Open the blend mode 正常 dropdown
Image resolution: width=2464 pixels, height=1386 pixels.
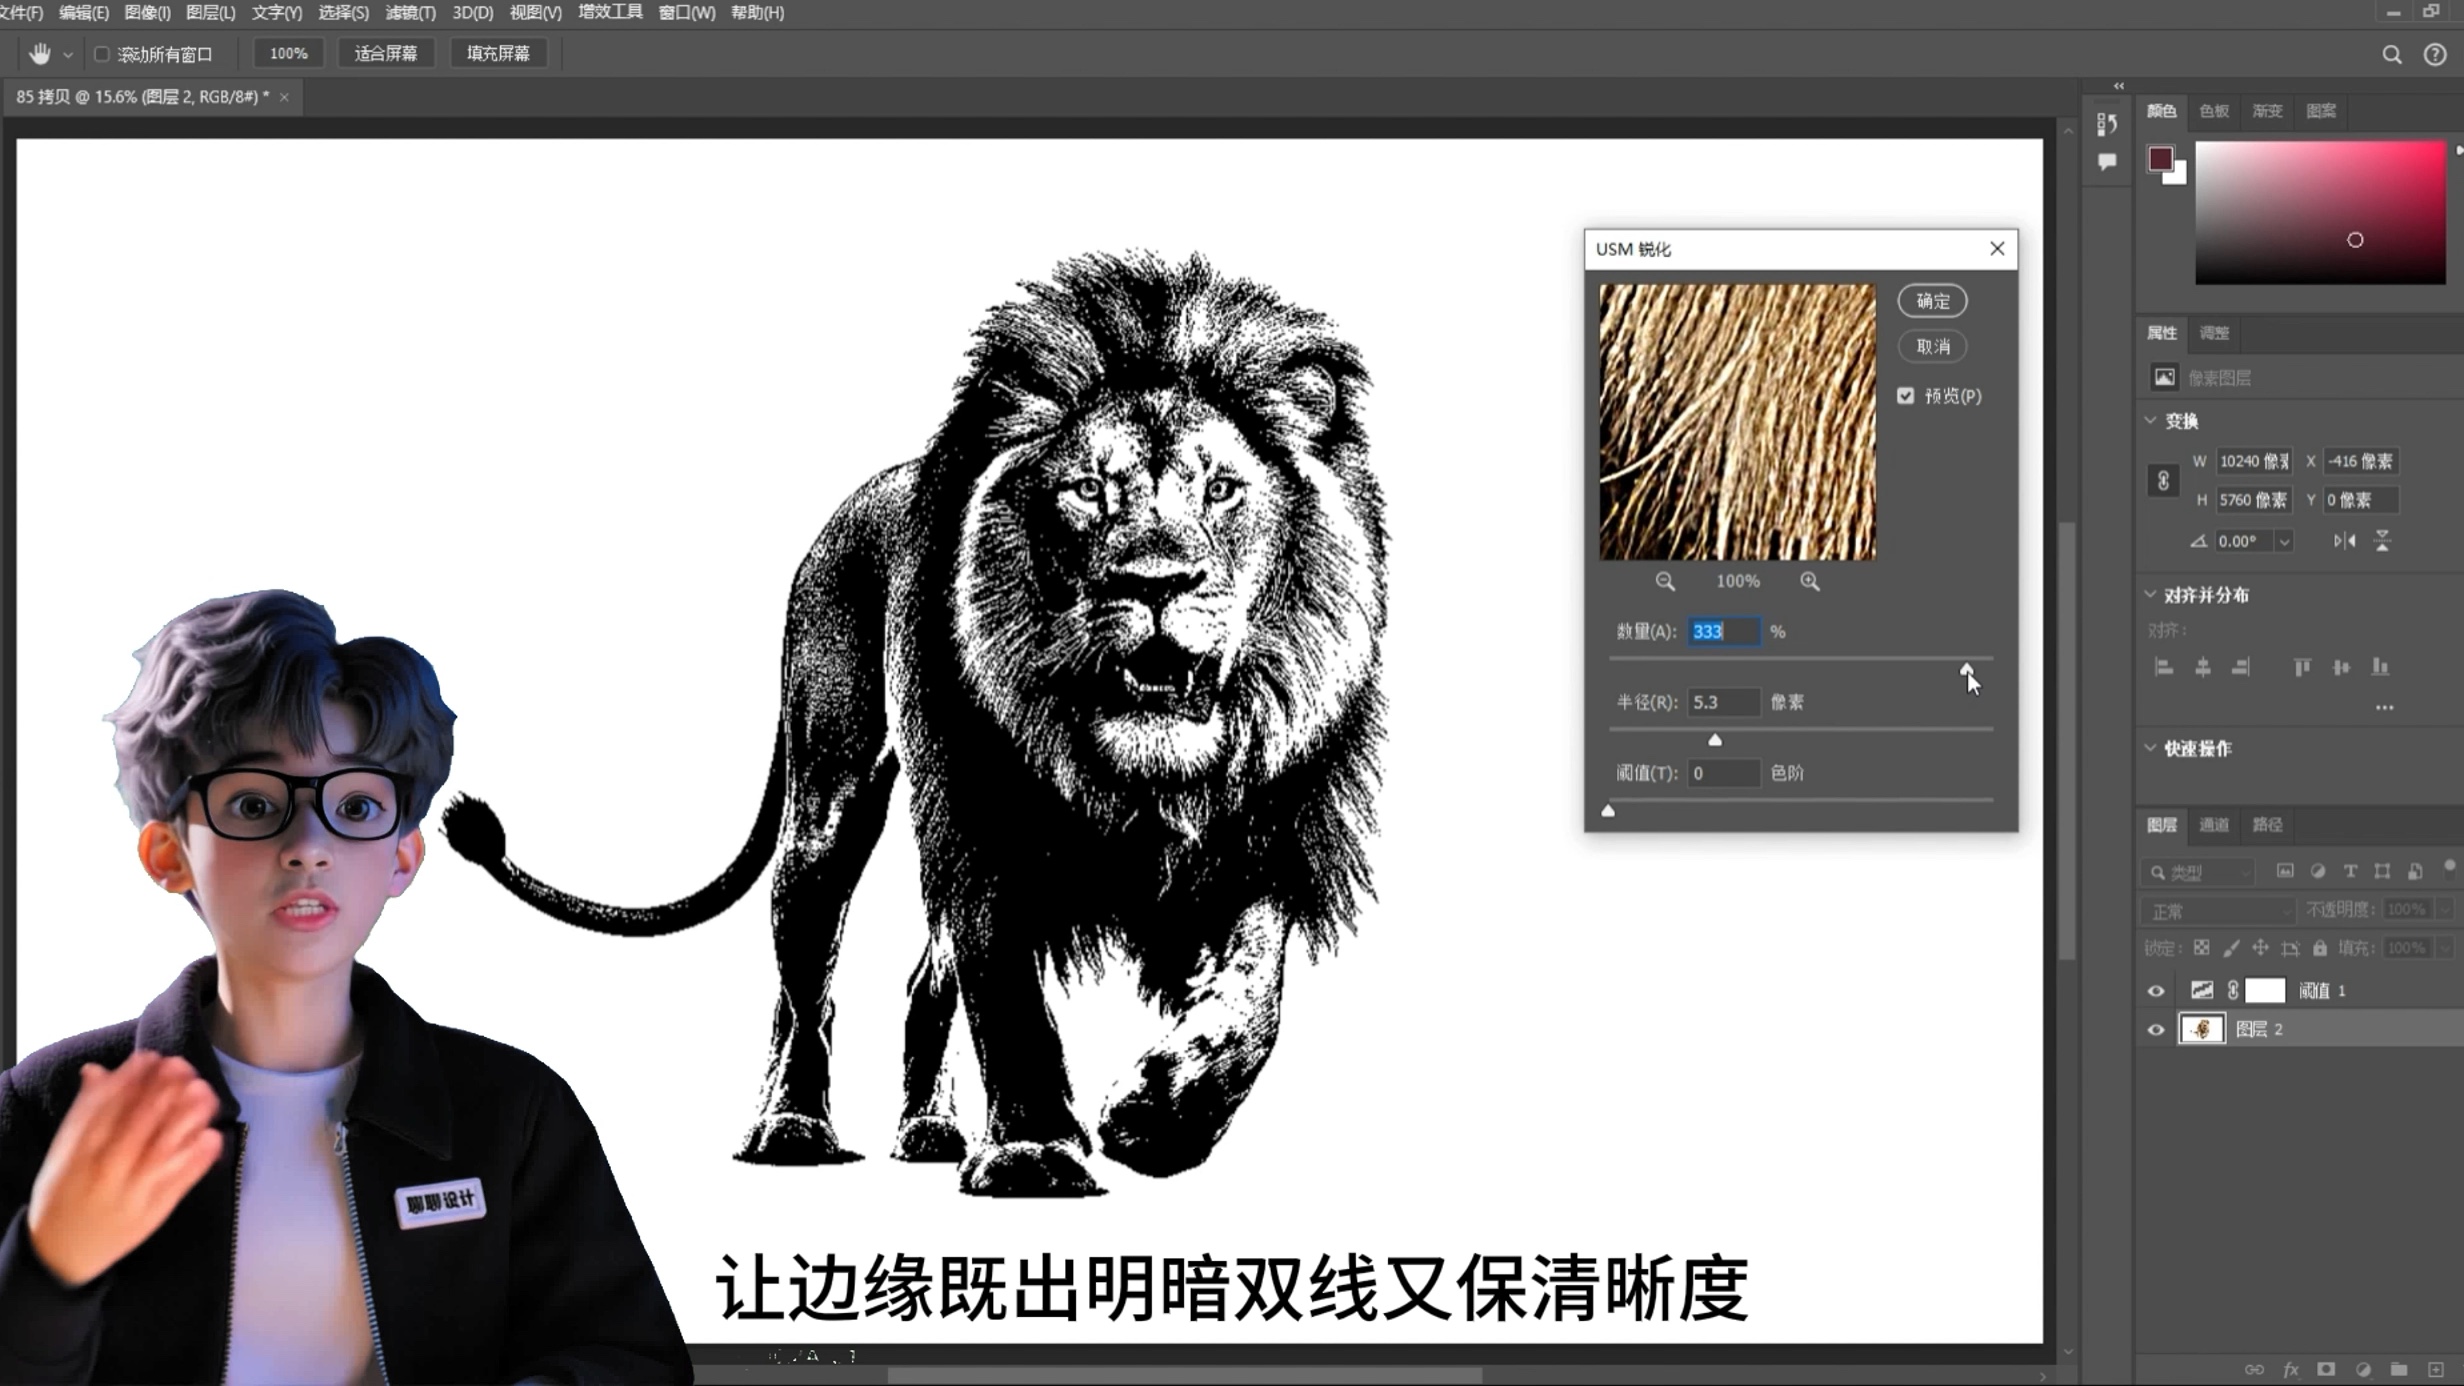click(2219, 911)
